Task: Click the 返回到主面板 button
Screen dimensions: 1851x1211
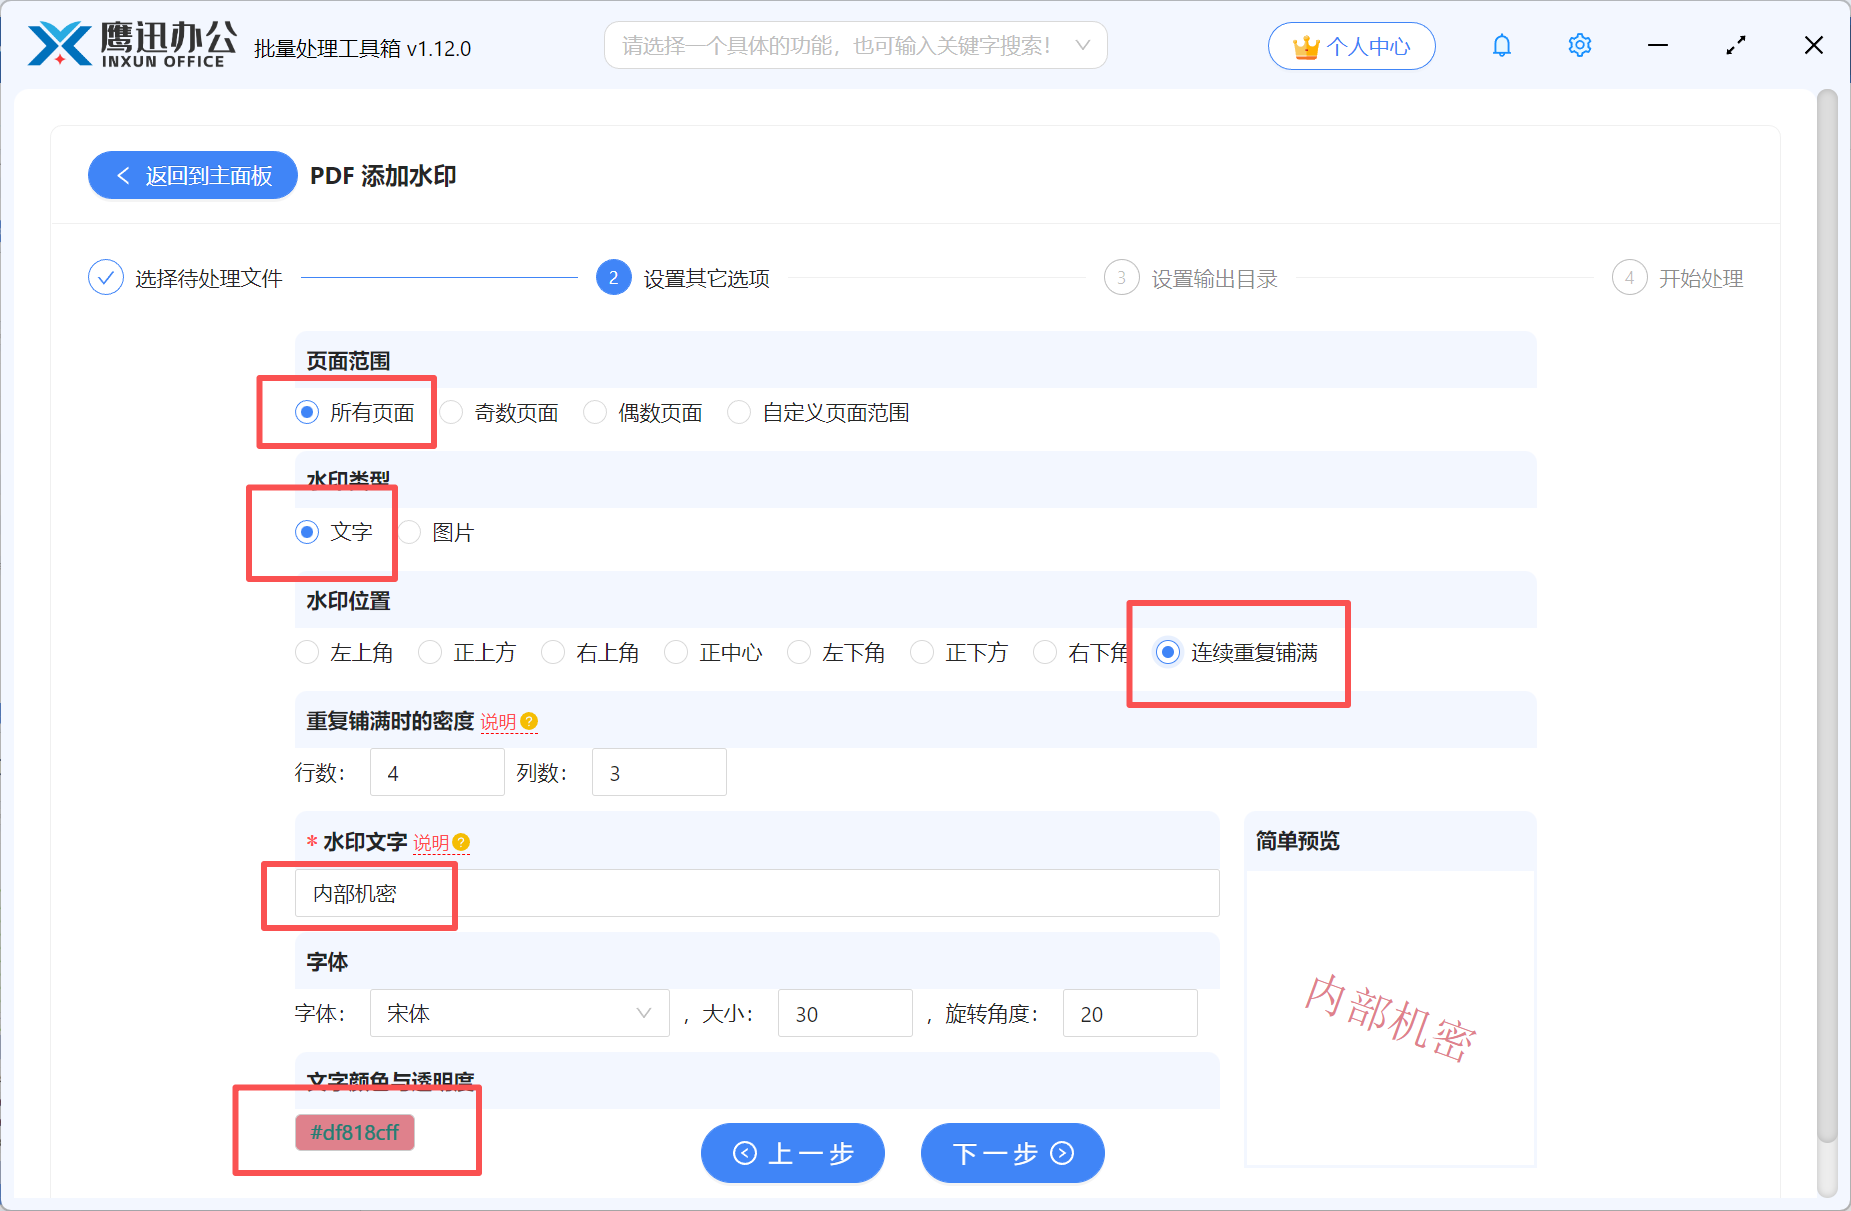Action: tap(192, 175)
